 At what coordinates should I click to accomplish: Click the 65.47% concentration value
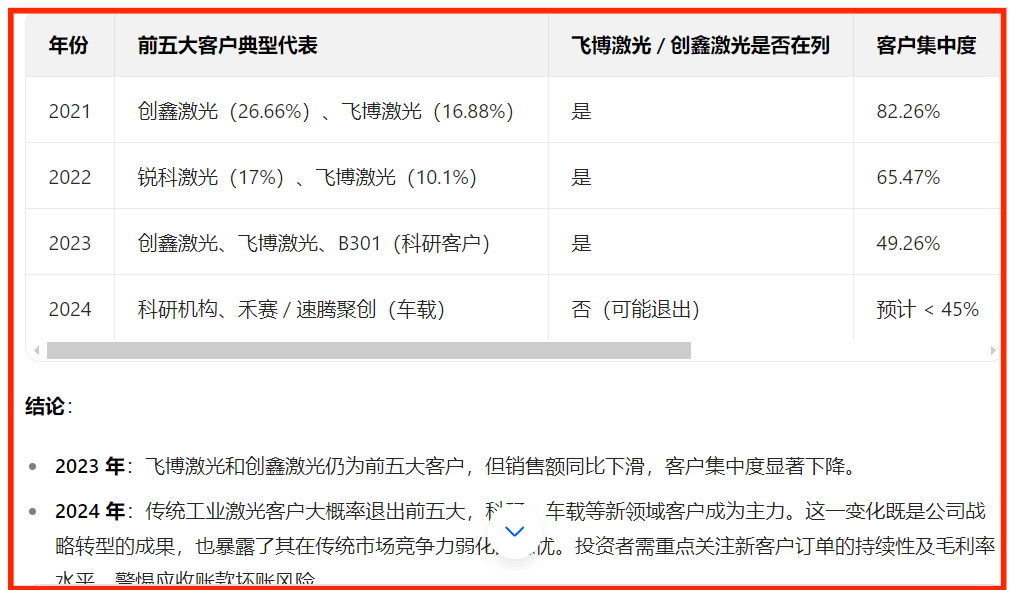[908, 177]
